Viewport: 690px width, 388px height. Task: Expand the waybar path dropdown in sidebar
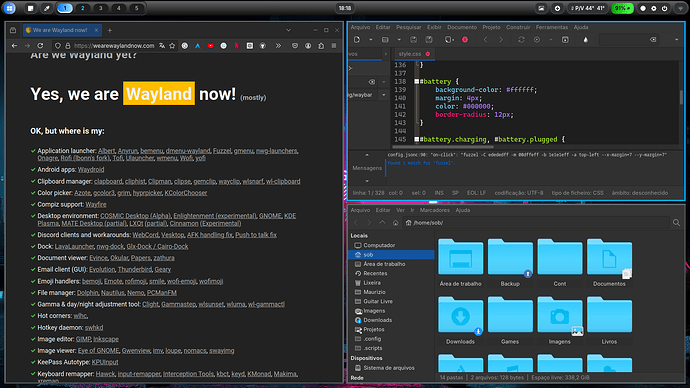384,95
